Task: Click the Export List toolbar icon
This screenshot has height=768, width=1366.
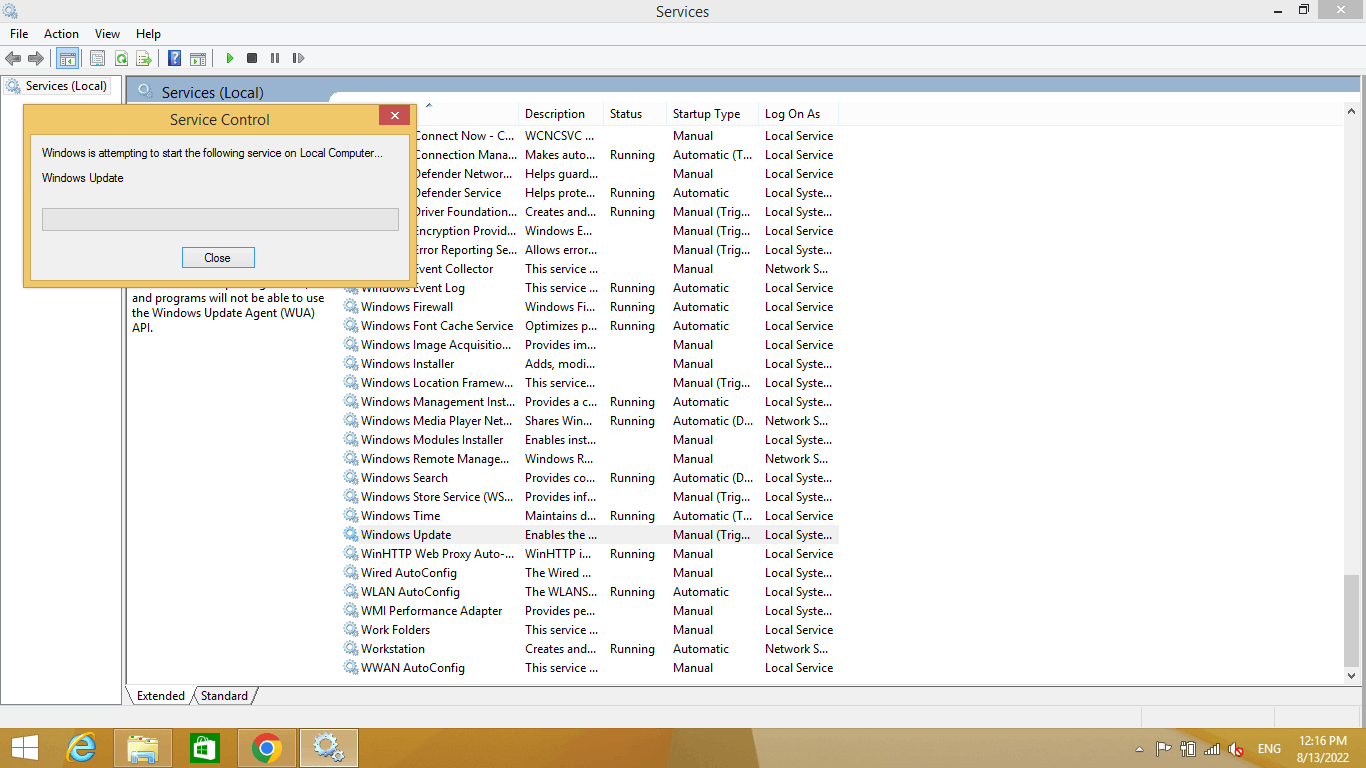Action: tap(144, 59)
